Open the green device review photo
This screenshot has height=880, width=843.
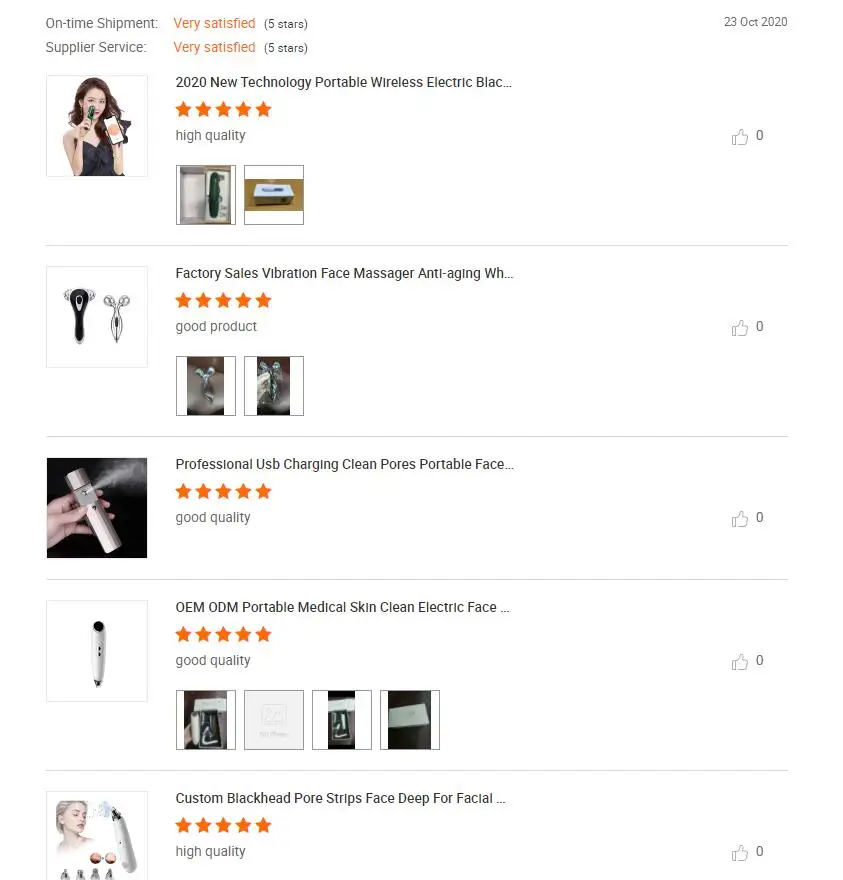[x=206, y=195]
